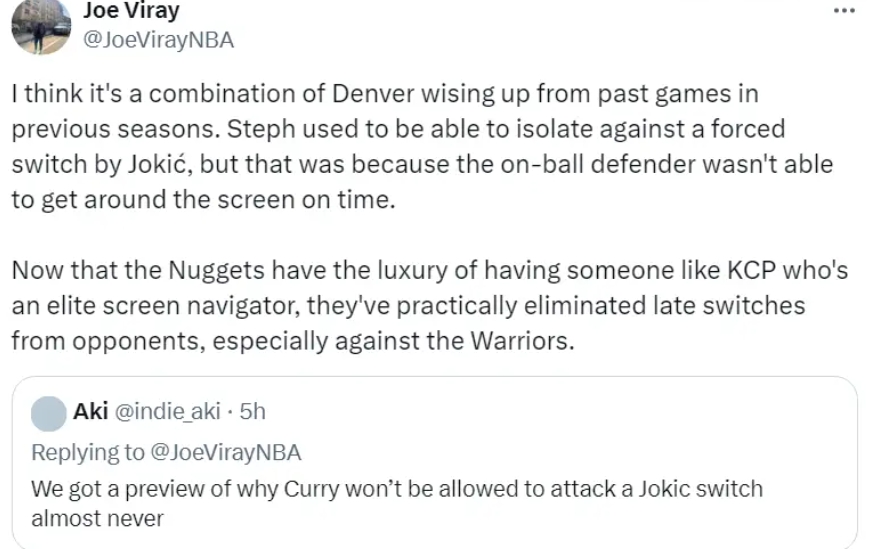Image resolution: width=878 pixels, height=549 pixels.
Task: Click the @indie_aki handle
Action: (x=172, y=412)
